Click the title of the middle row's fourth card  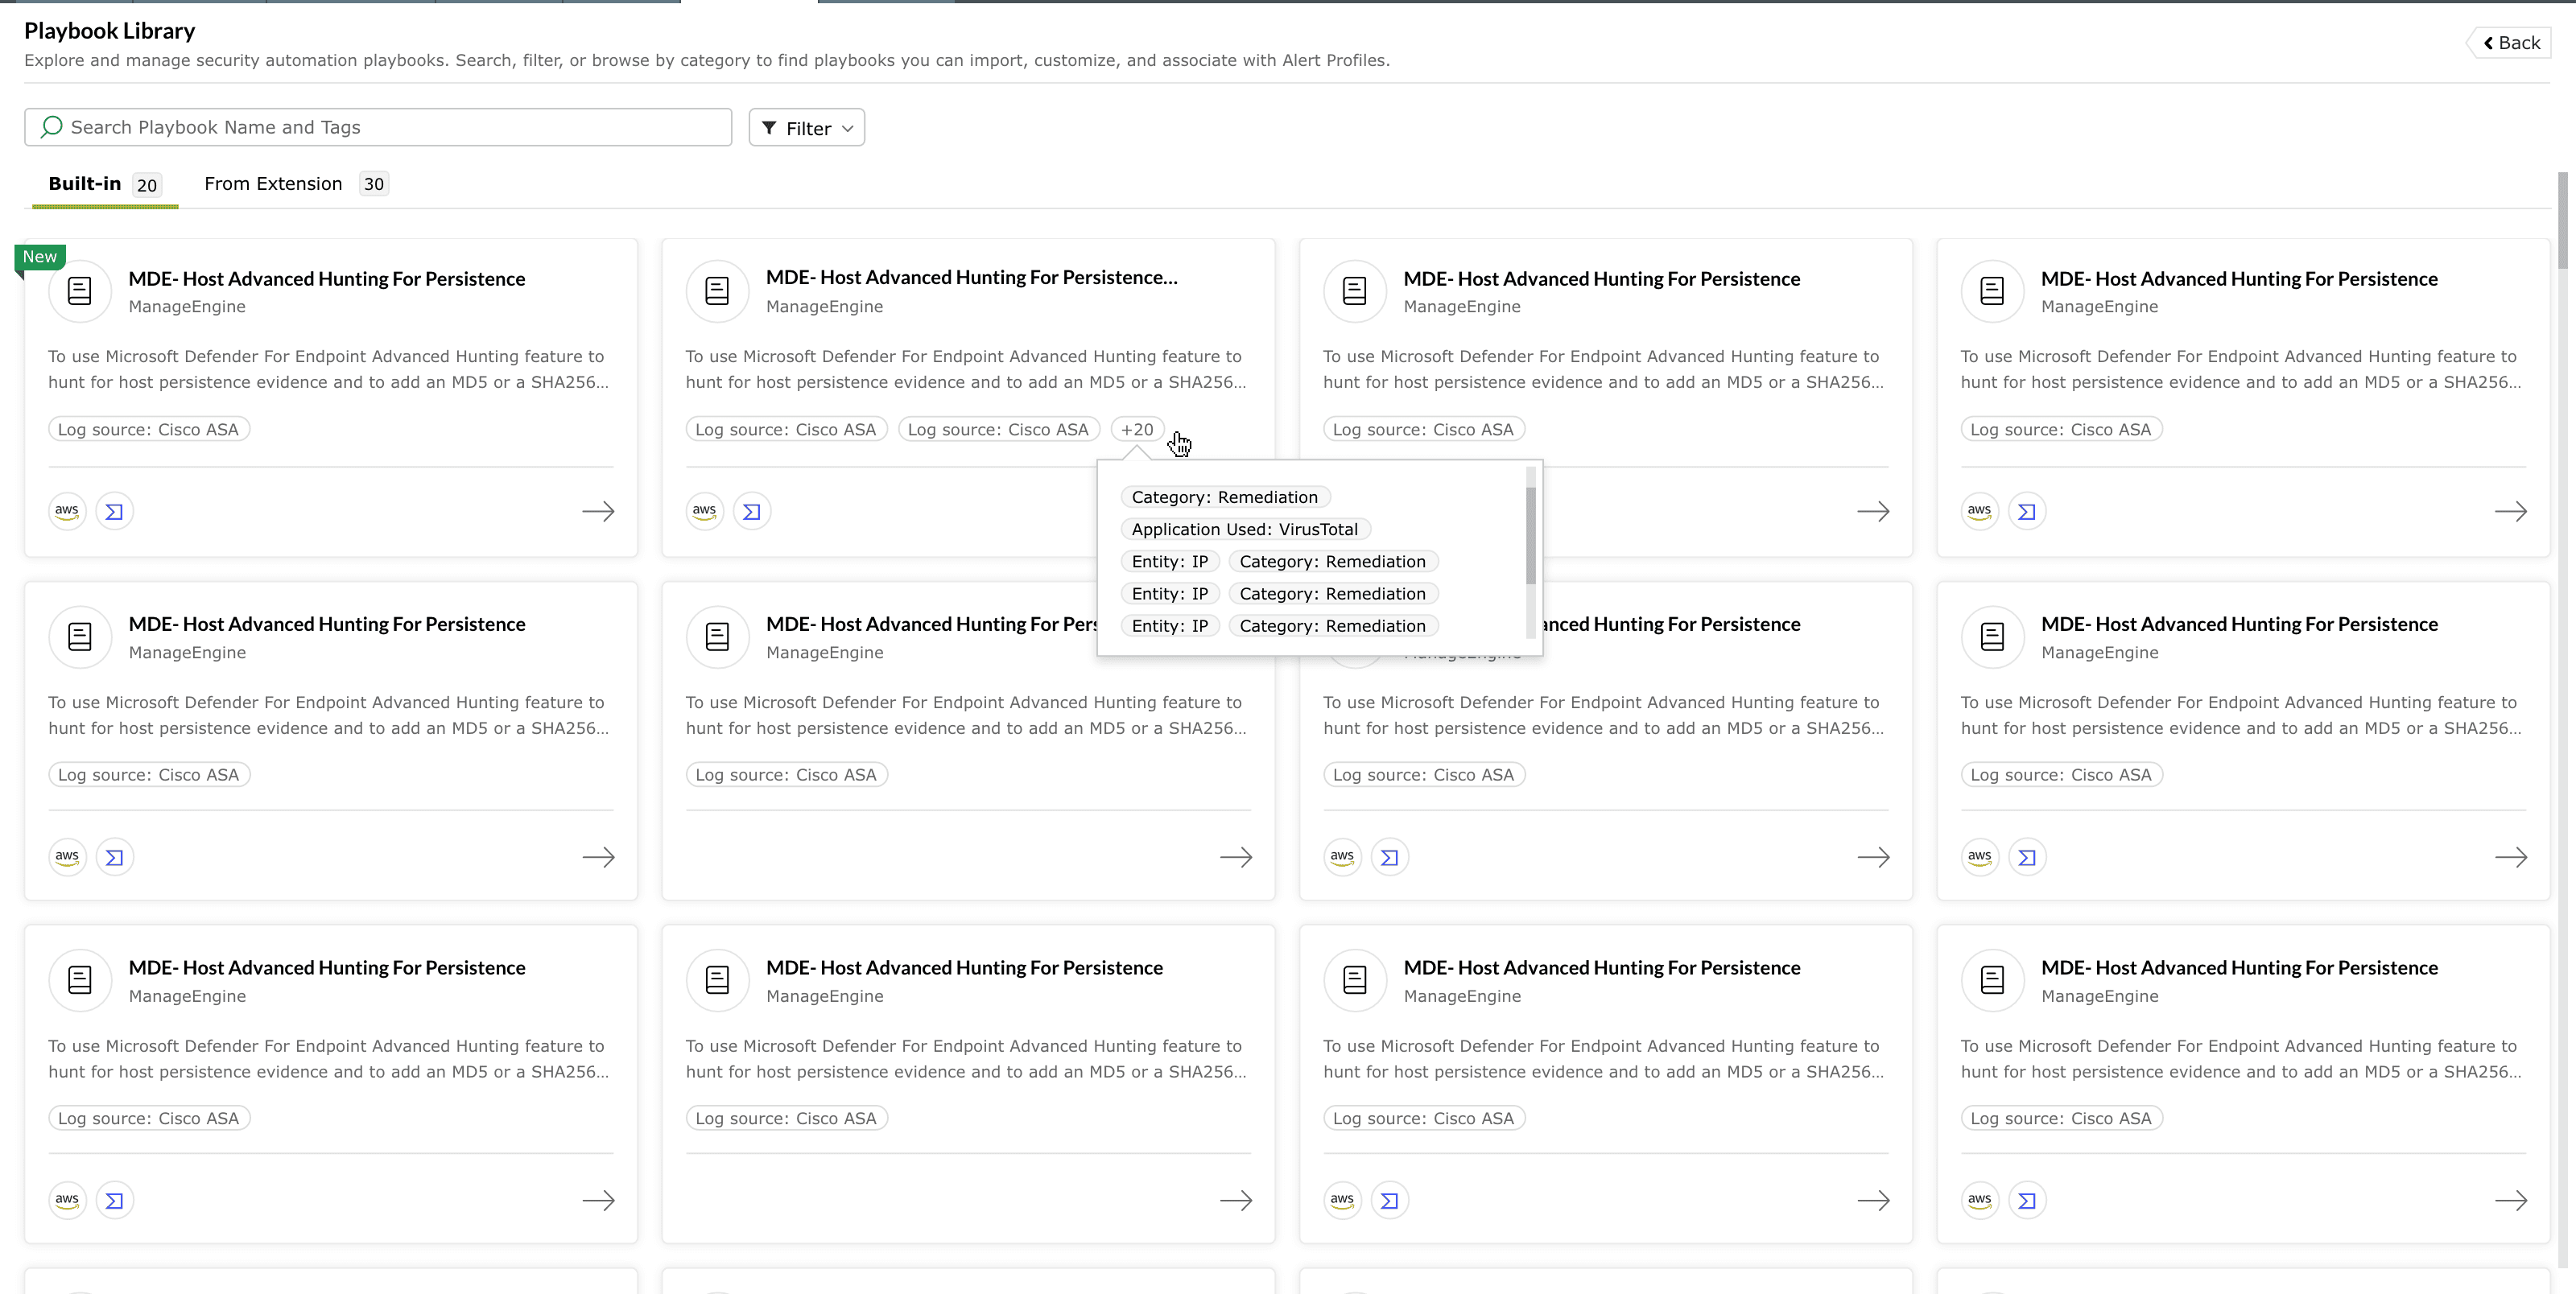click(2239, 624)
